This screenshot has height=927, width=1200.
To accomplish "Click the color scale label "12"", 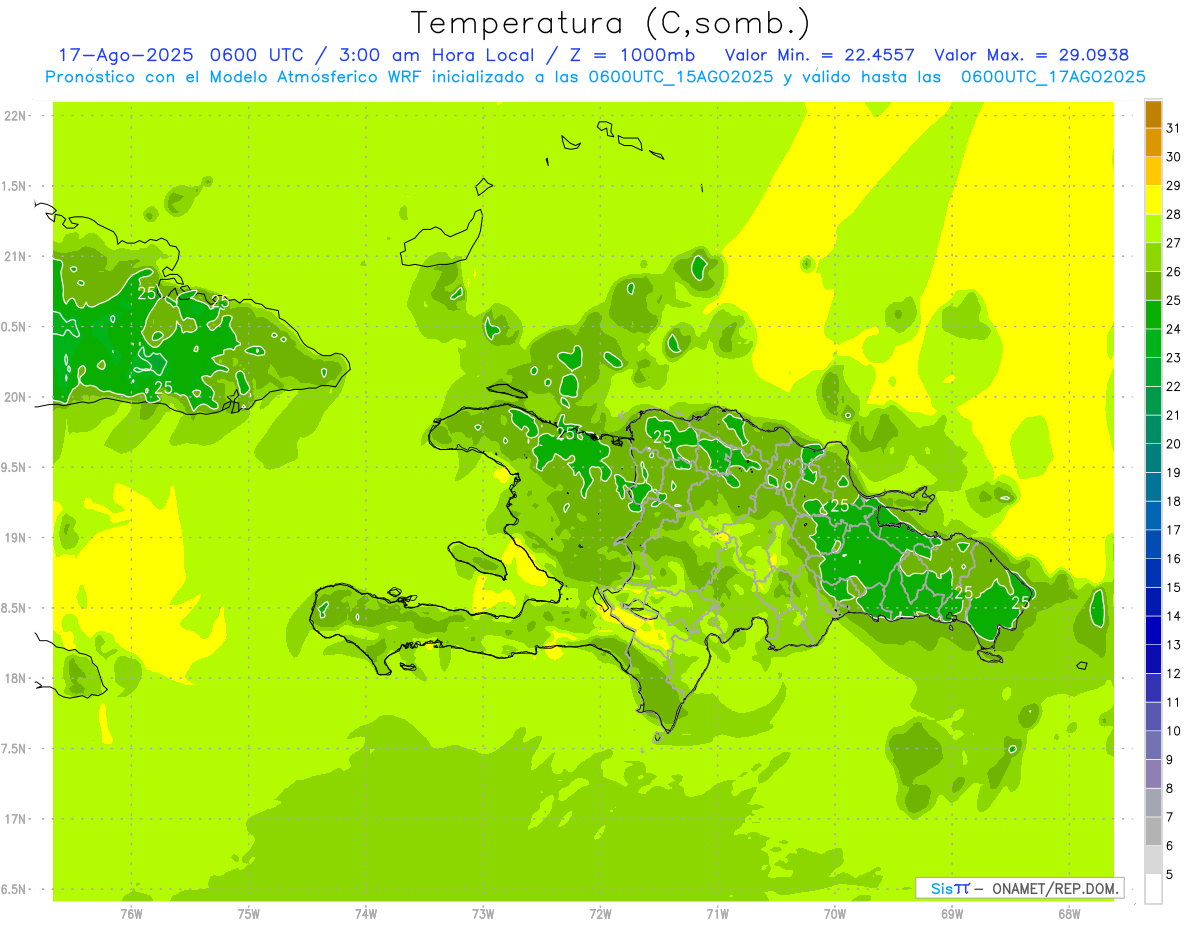I will (1173, 674).
